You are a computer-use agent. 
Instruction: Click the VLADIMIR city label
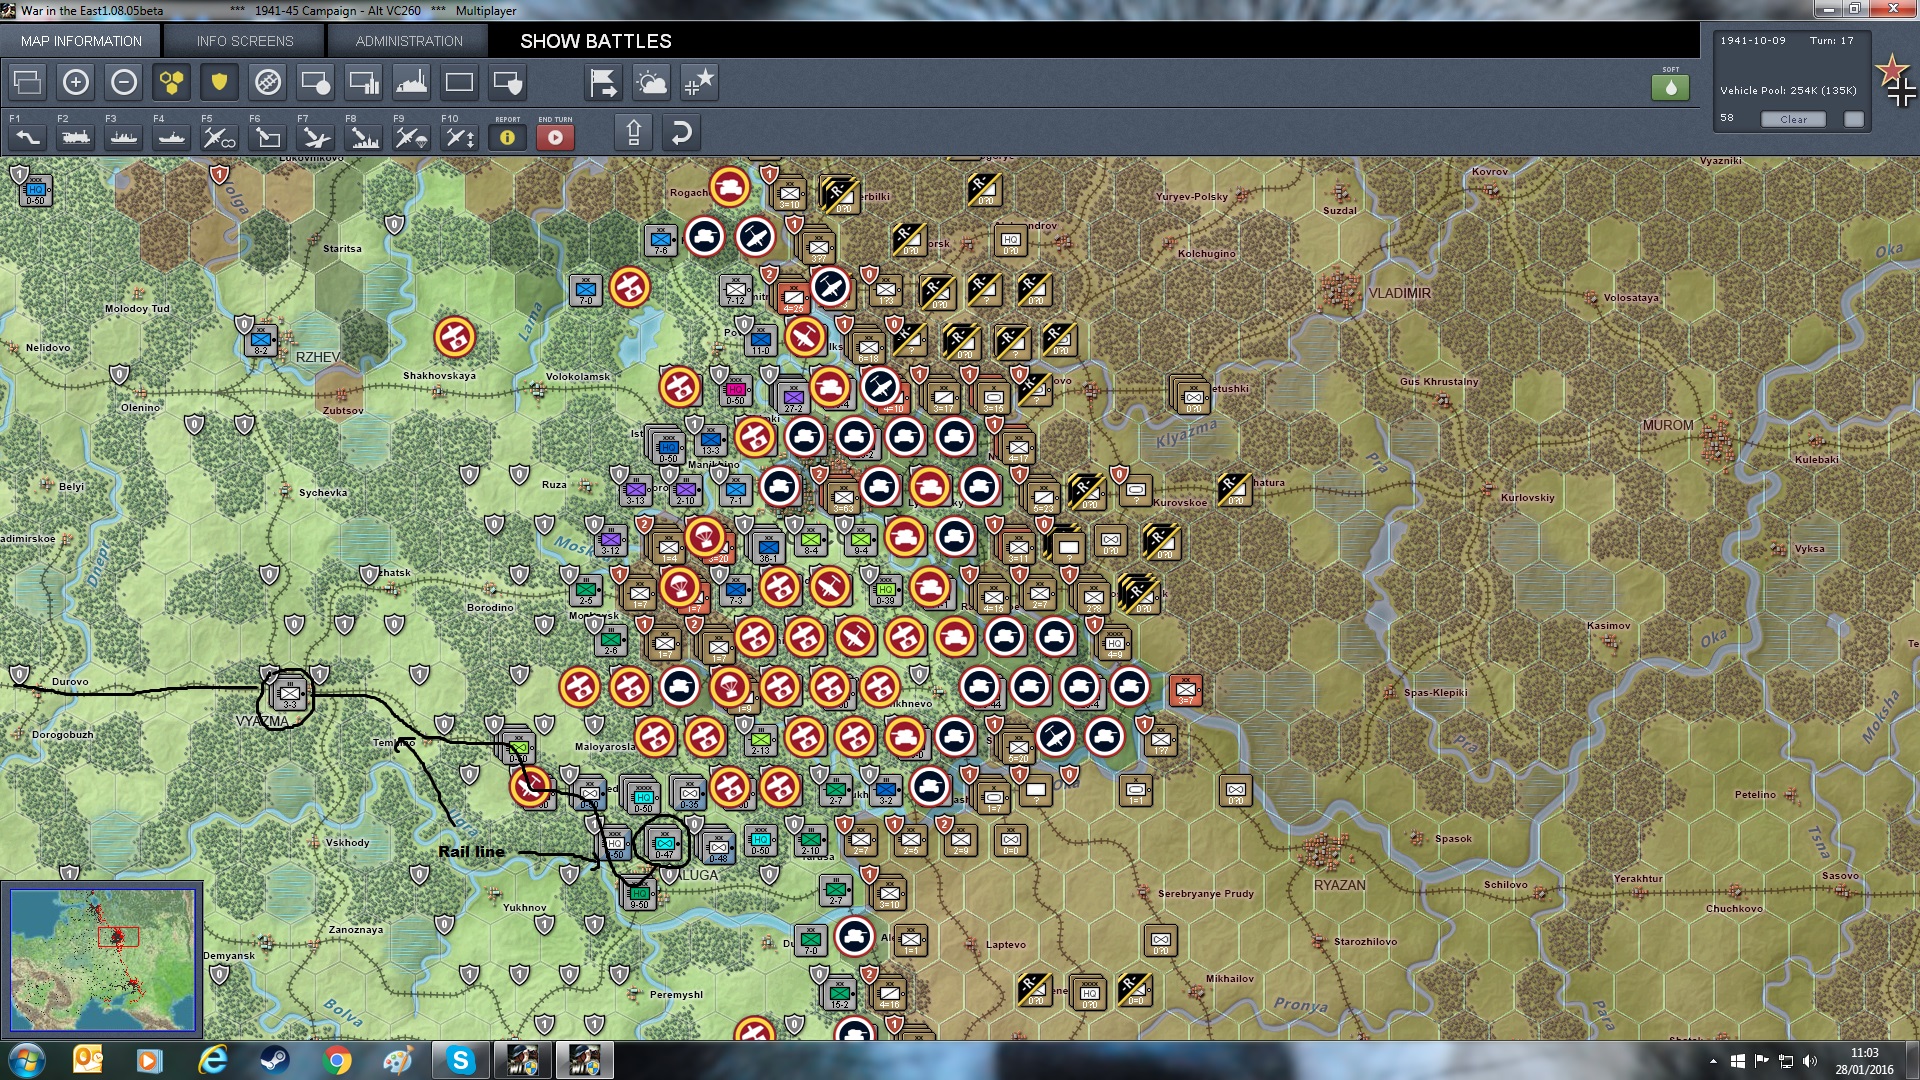(1399, 293)
